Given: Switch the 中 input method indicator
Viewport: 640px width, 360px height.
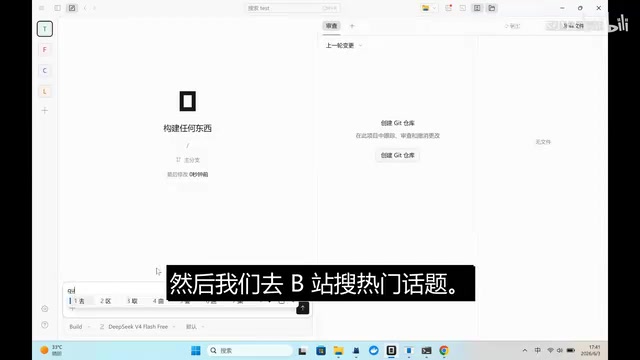Looking at the screenshot, I should 538,351.
